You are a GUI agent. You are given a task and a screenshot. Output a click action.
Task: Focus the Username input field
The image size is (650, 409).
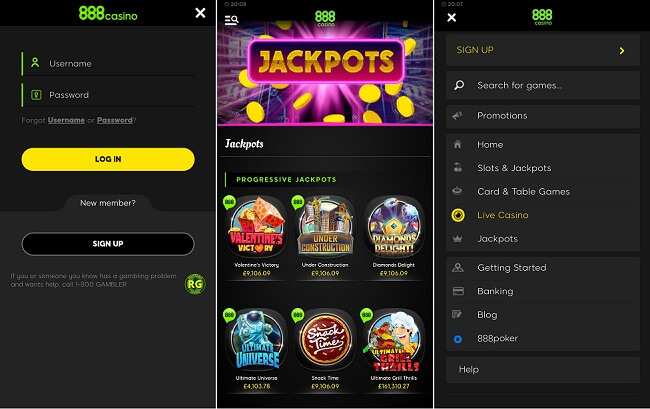tap(109, 63)
